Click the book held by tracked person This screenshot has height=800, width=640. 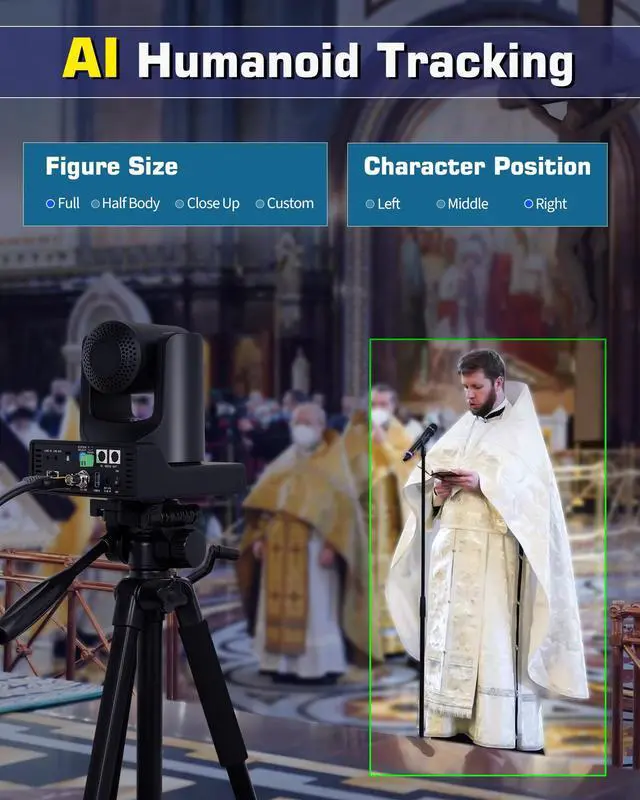pyautogui.click(x=444, y=476)
